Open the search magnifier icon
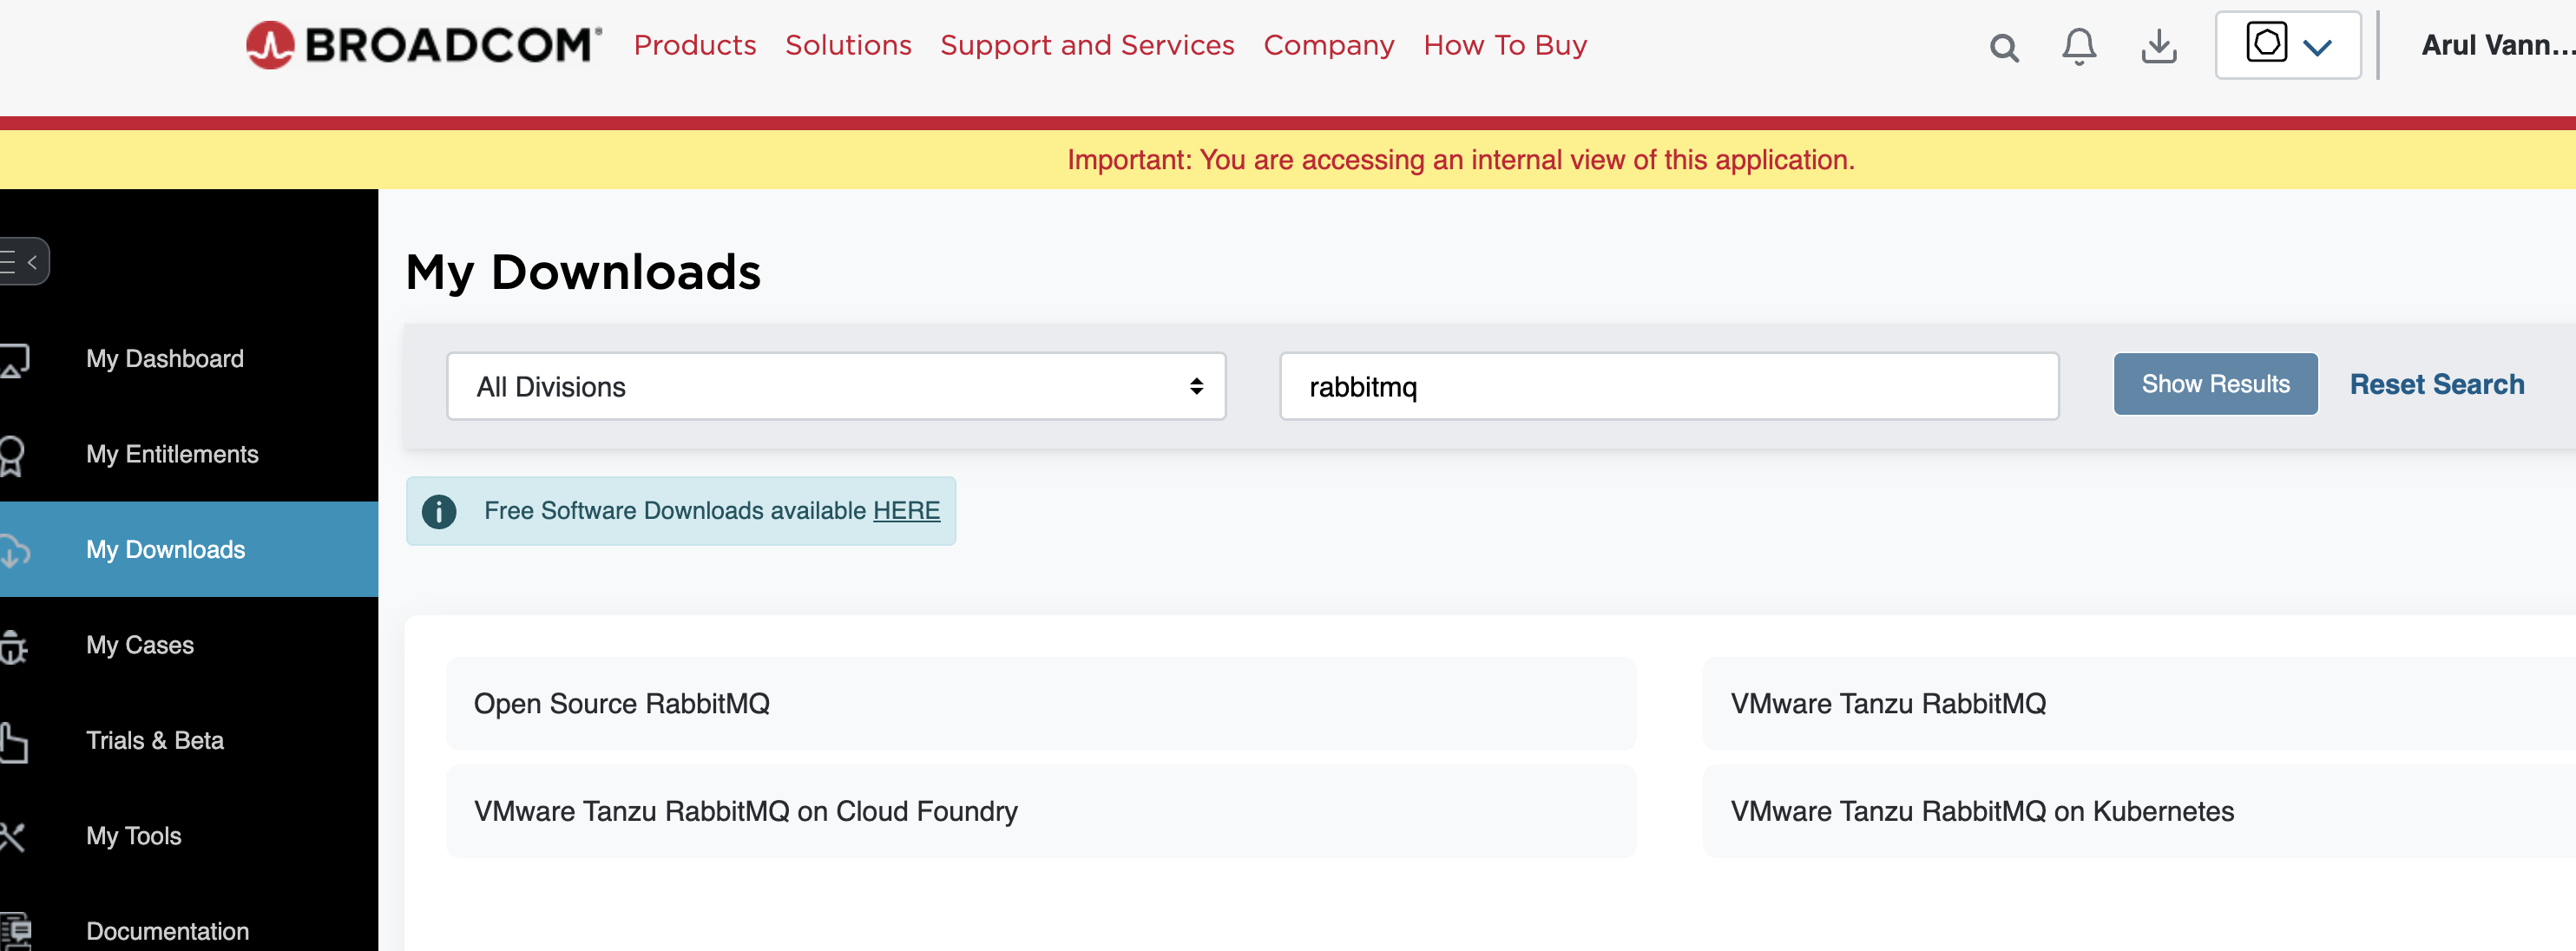This screenshot has width=2576, height=951. coord(2003,47)
